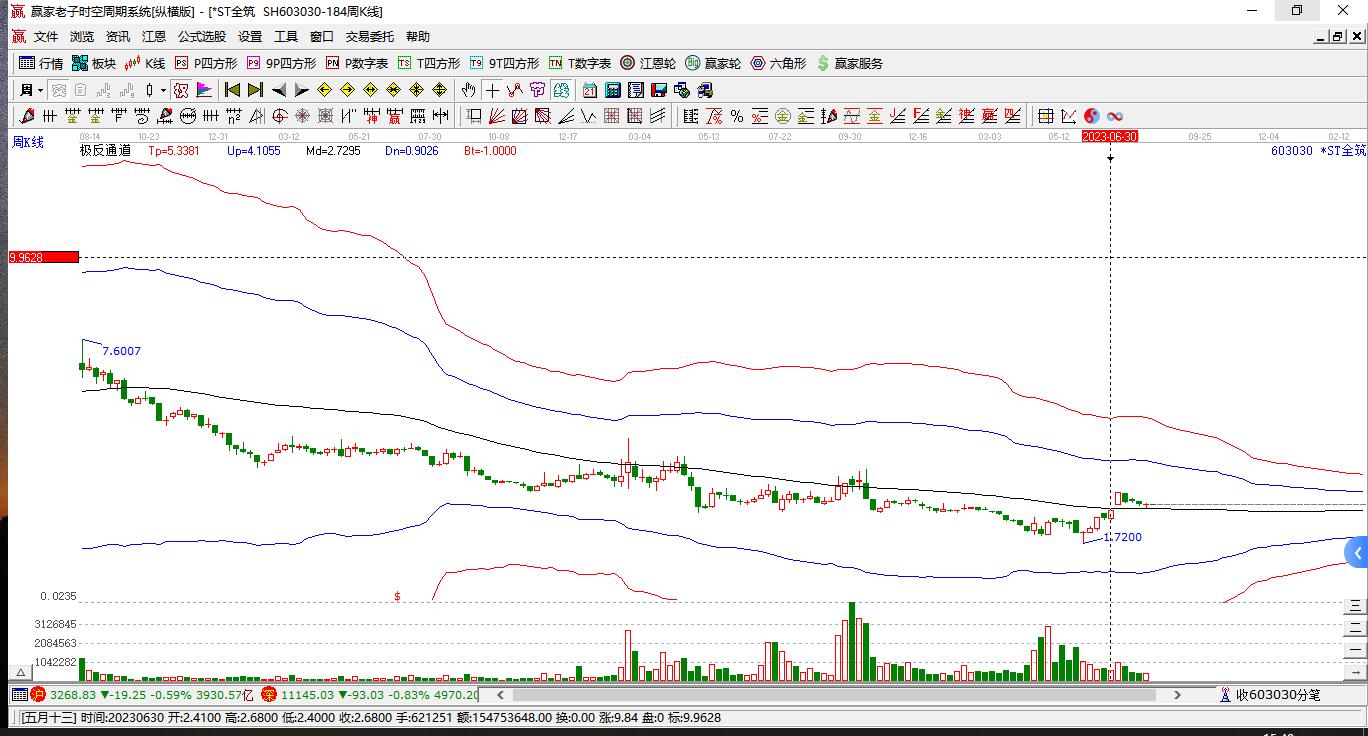Click the yellow grid table icon
Image resolution: width=1368 pixels, height=736 pixels.
click(x=1046, y=116)
